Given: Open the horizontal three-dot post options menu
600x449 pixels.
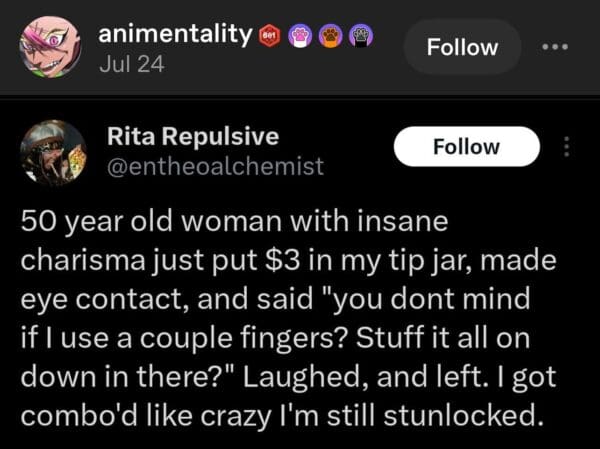Looking at the screenshot, I should click(x=555, y=47).
